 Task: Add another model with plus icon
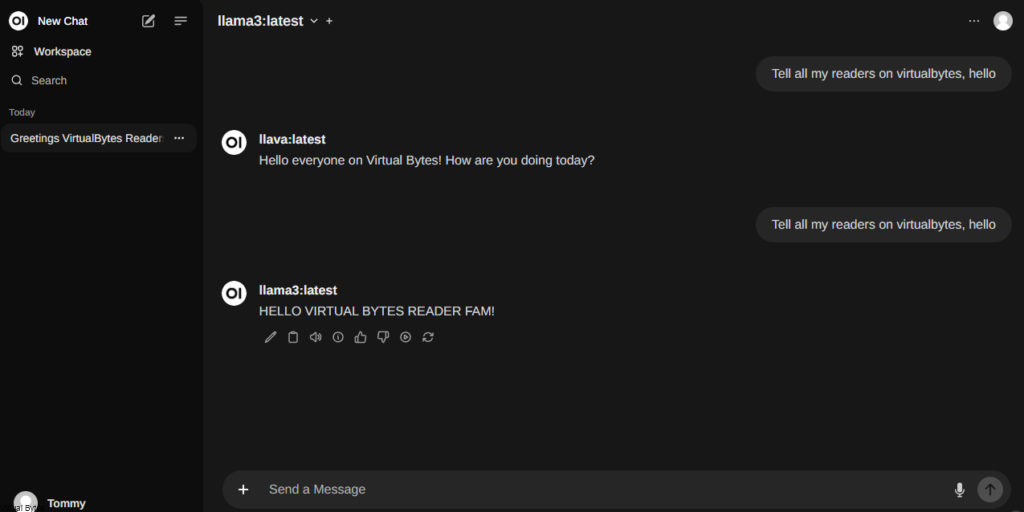(330, 21)
